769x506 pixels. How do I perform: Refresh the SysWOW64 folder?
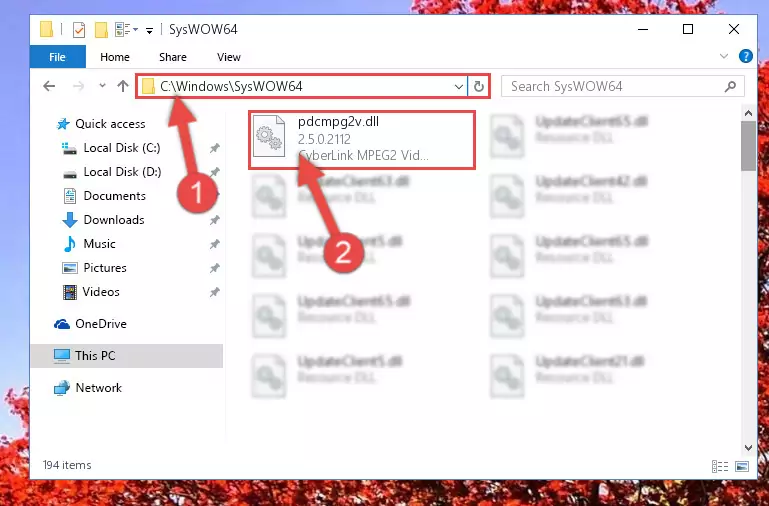tap(479, 87)
